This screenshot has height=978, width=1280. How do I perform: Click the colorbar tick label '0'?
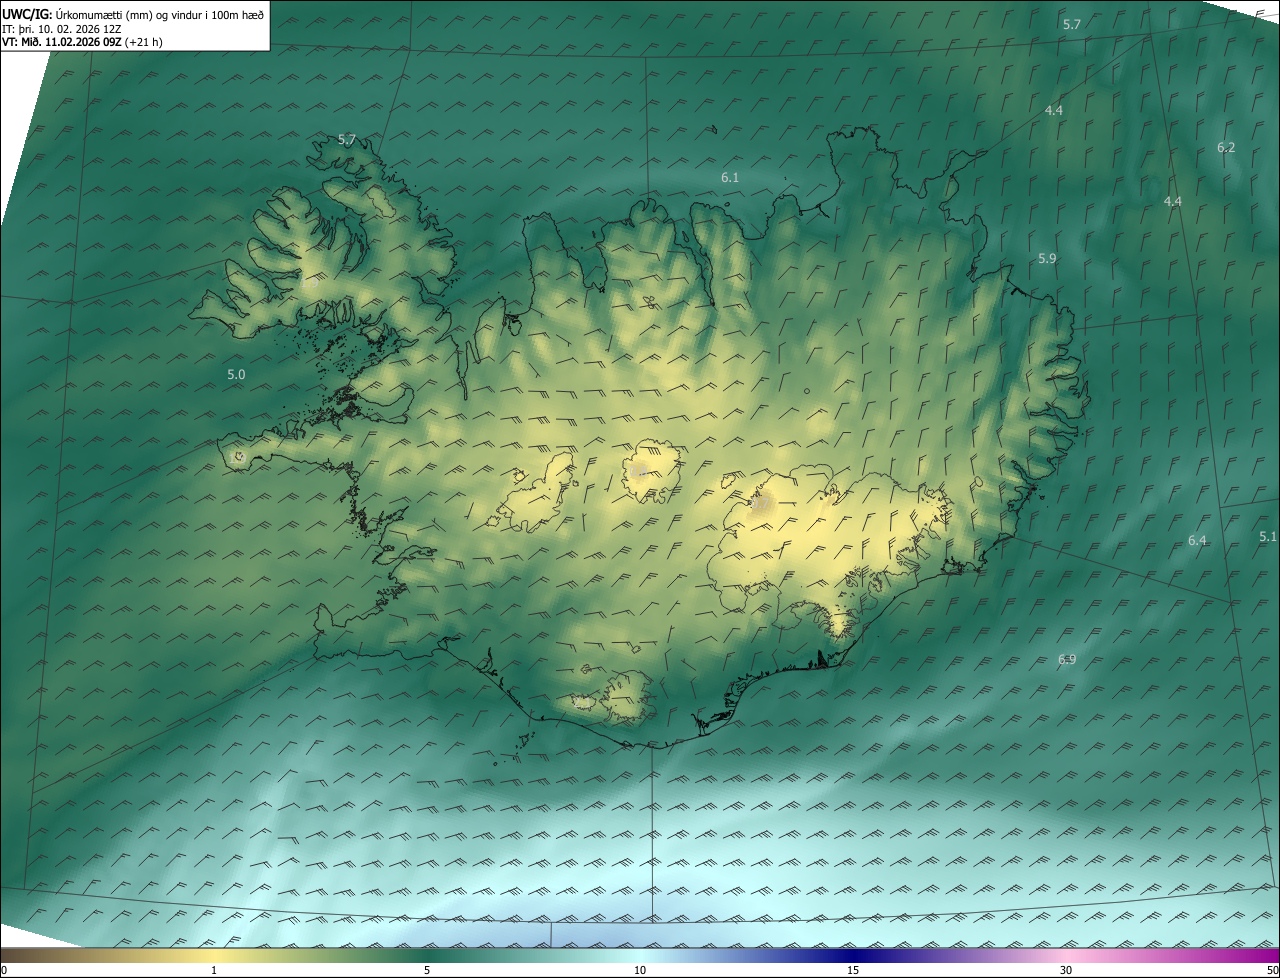pyautogui.click(x=3, y=970)
